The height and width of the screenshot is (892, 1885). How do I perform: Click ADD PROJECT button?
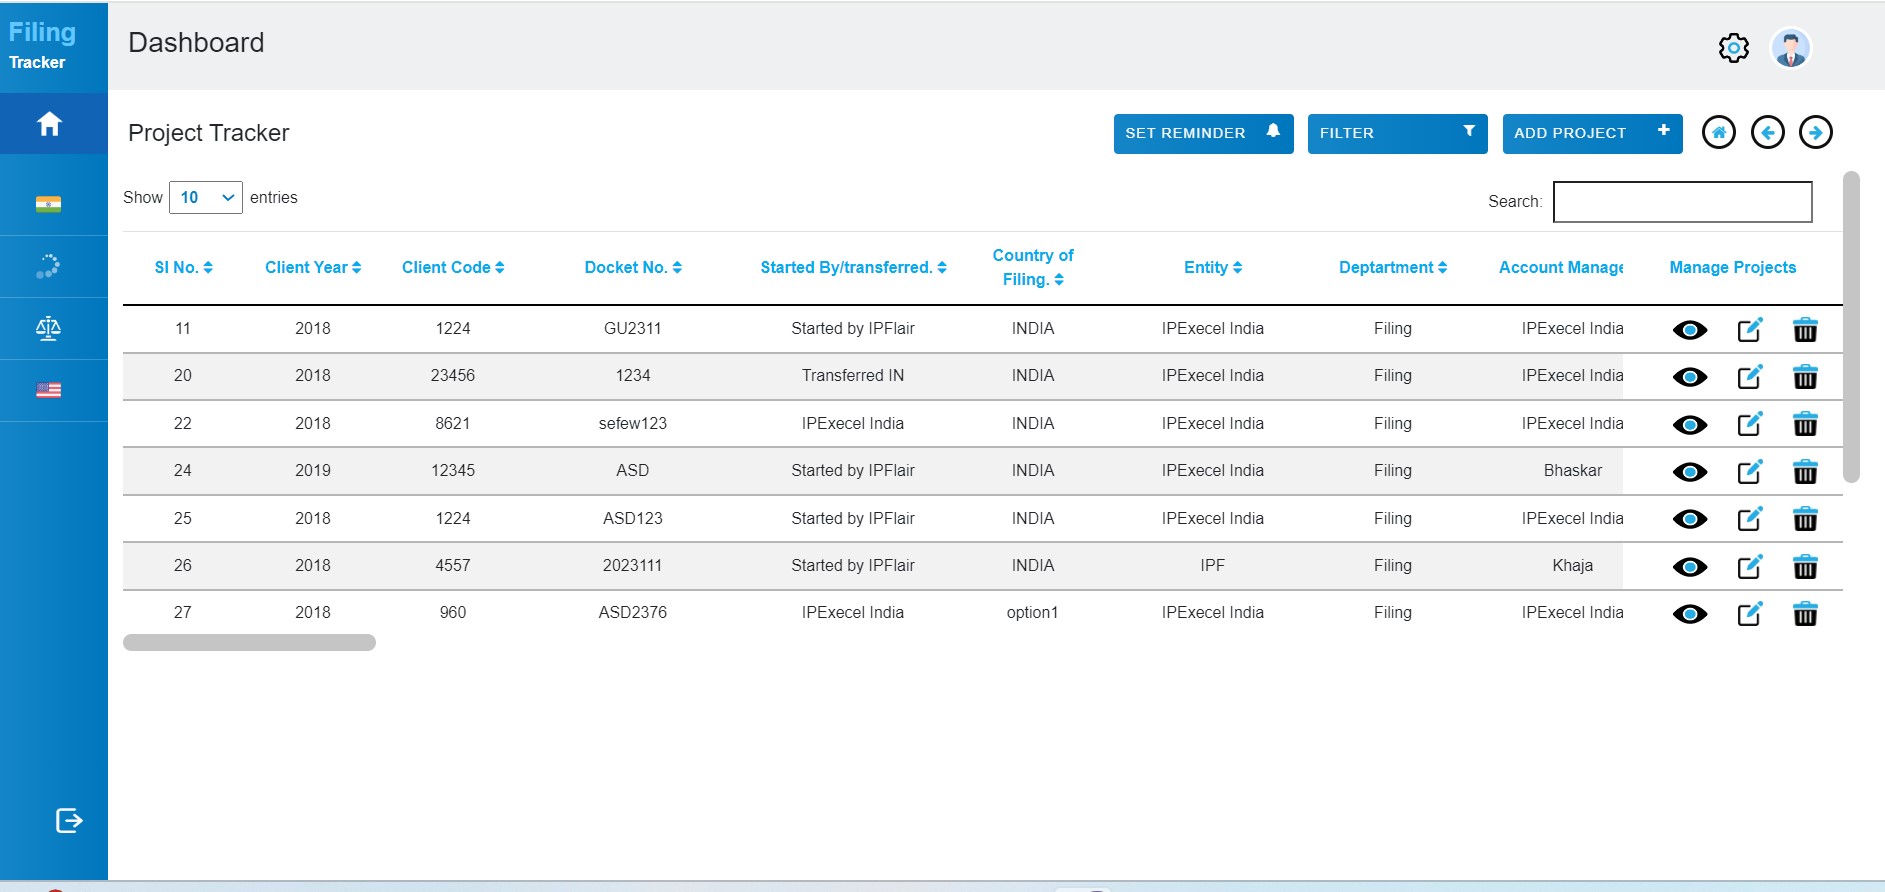(1593, 133)
